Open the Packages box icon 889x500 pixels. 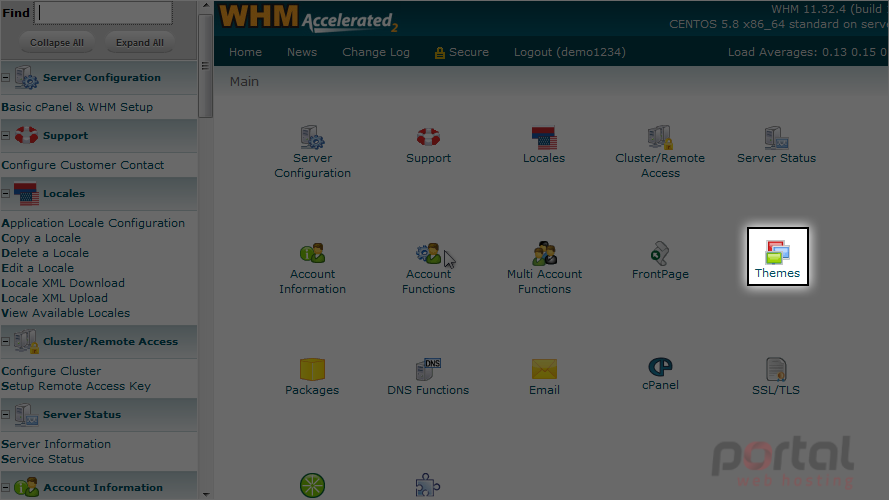click(312, 369)
